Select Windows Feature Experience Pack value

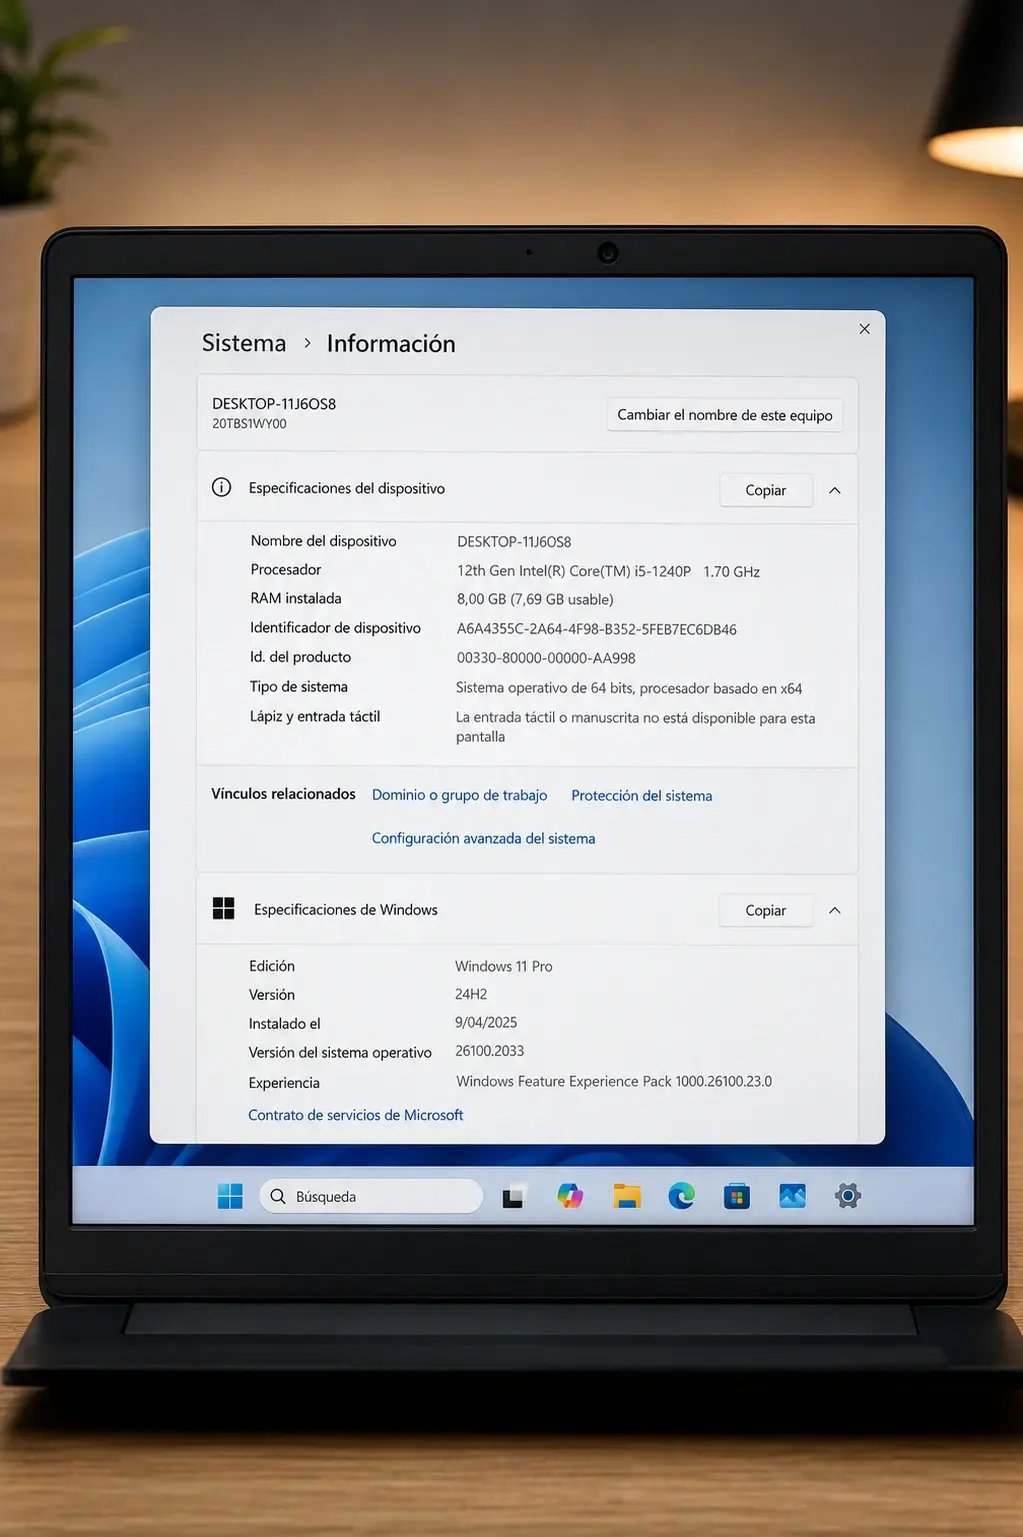pyautogui.click(x=614, y=1081)
